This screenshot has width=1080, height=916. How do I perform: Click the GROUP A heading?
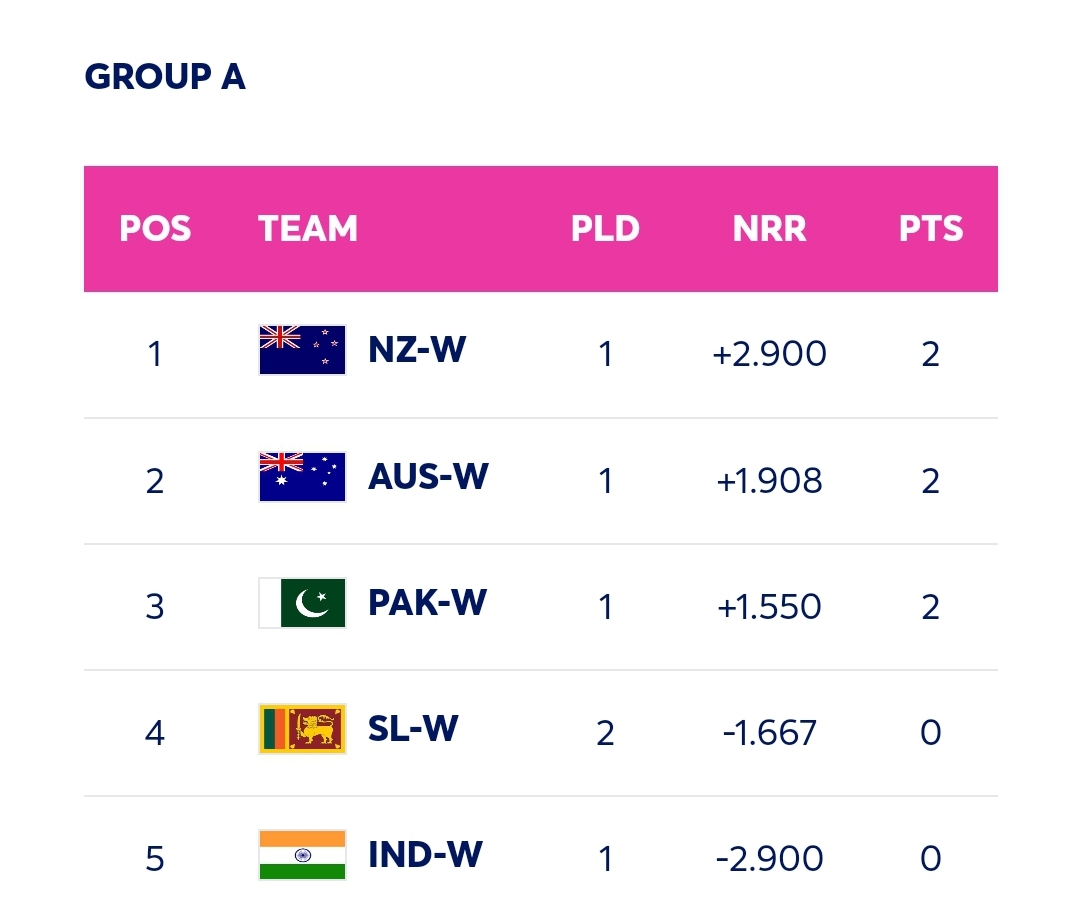[x=165, y=76]
